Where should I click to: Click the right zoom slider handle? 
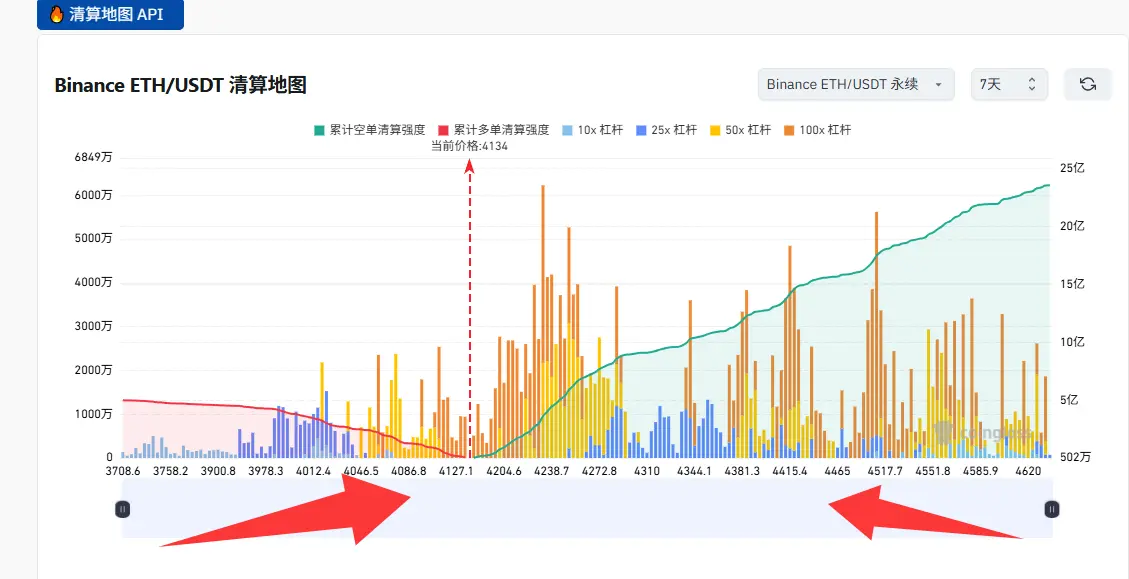click(x=1052, y=509)
